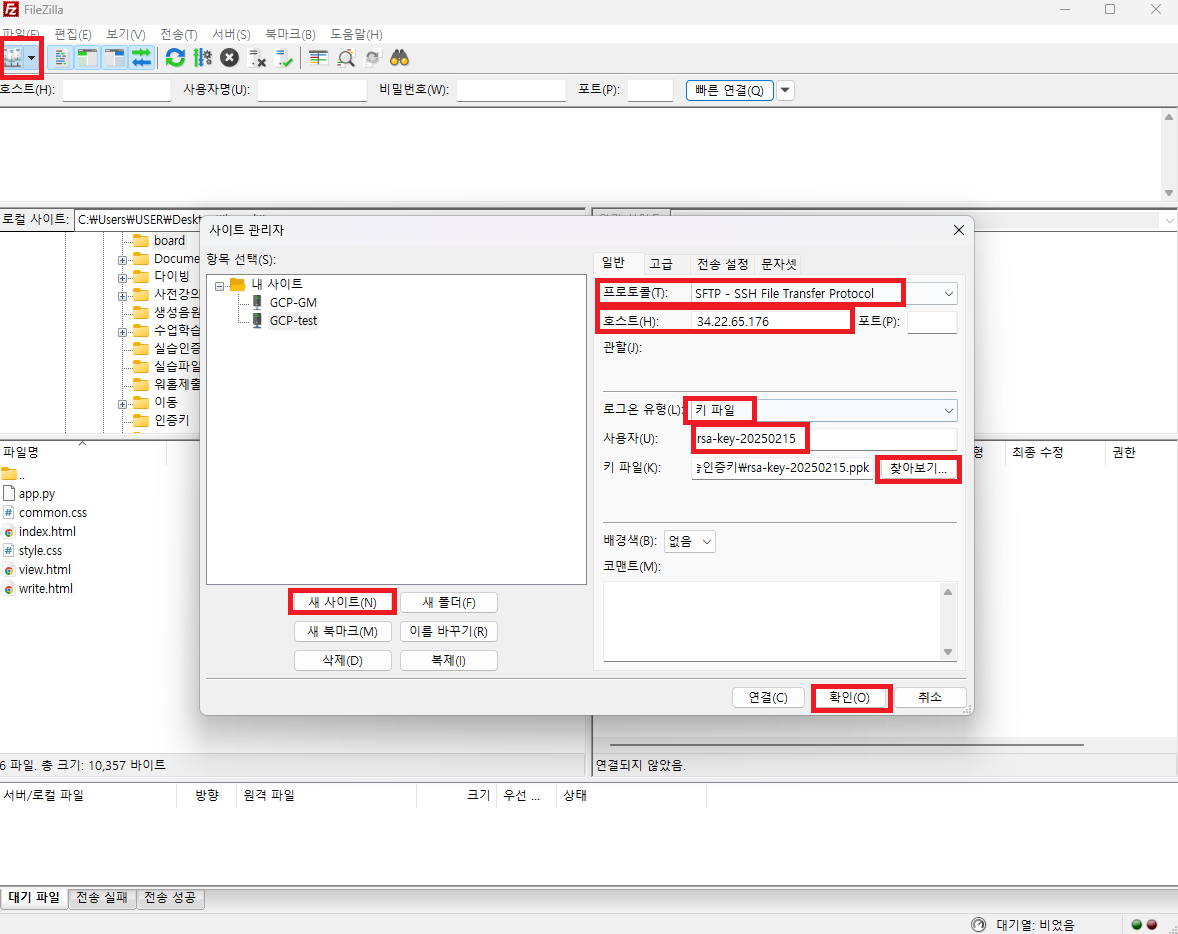Click the 찾아보기... browse button
Image resolution: width=1178 pixels, height=934 pixels.
pyautogui.click(x=918, y=468)
